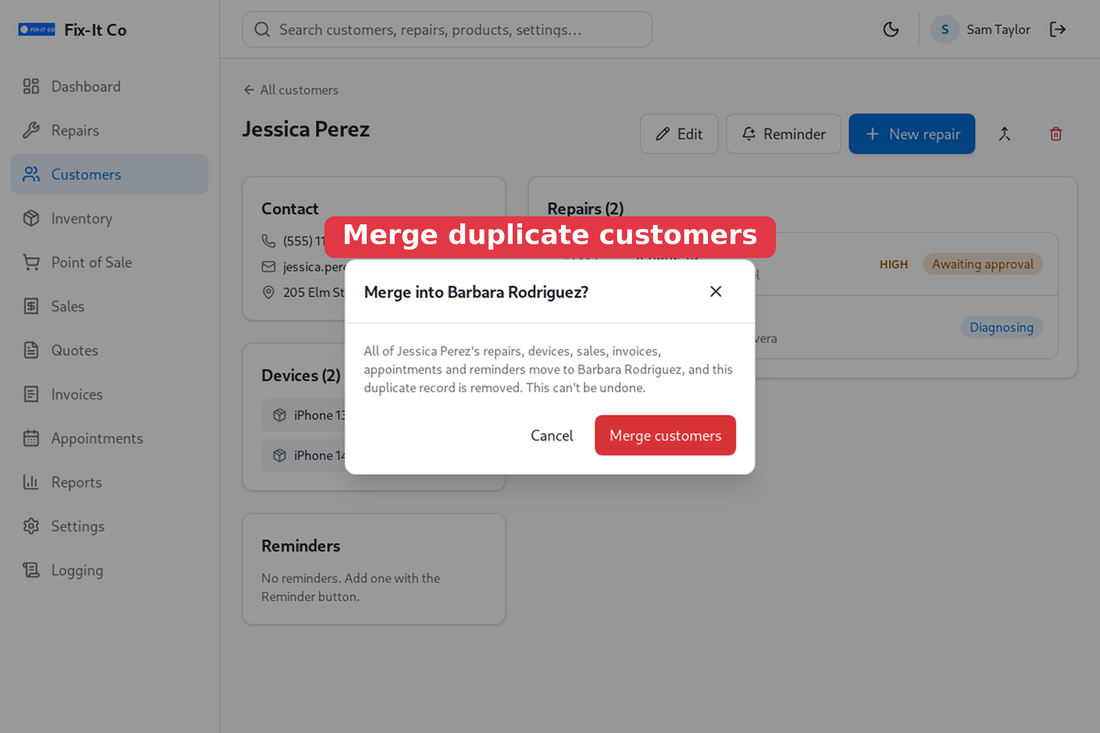Click the Sam Taylor user name
Image resolution: width=1100 pixels, height=733 pixels.
[x=998, y=29]
